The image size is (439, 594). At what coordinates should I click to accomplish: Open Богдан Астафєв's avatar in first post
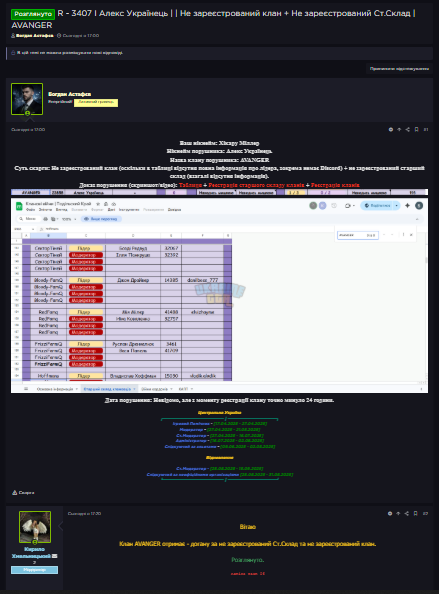click(27, 99)
